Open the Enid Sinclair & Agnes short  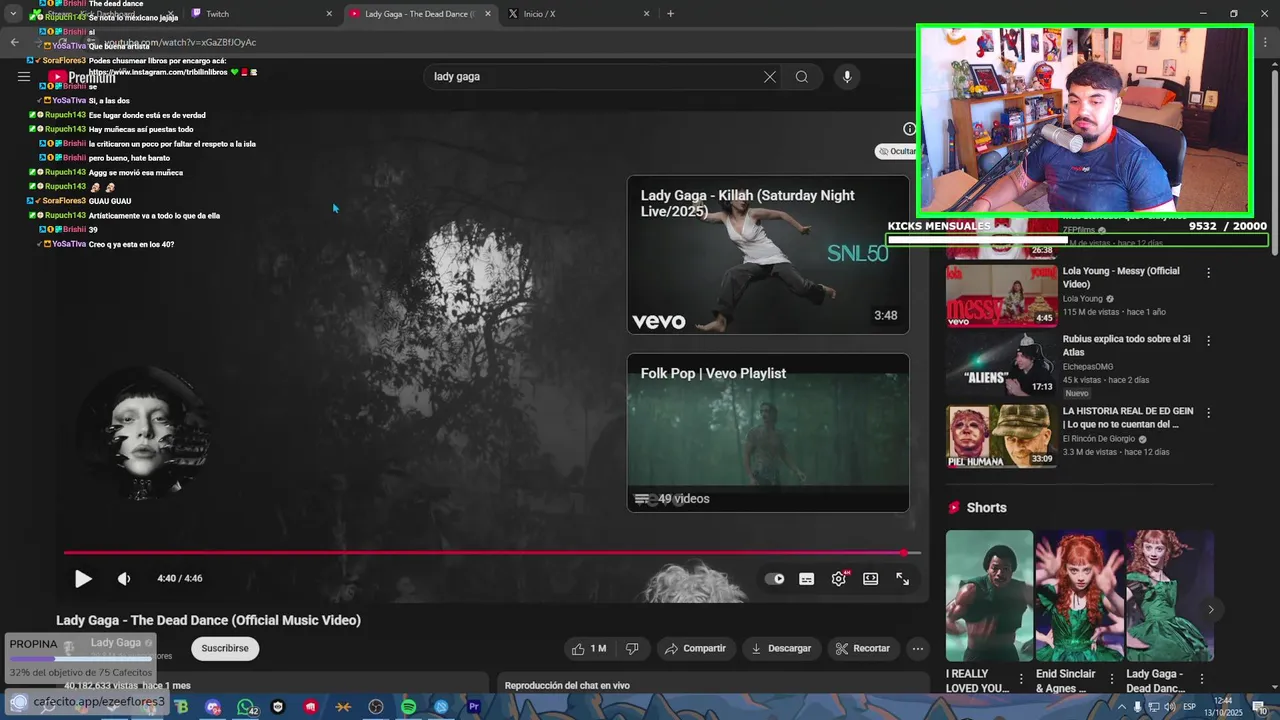click(1079, 596)
